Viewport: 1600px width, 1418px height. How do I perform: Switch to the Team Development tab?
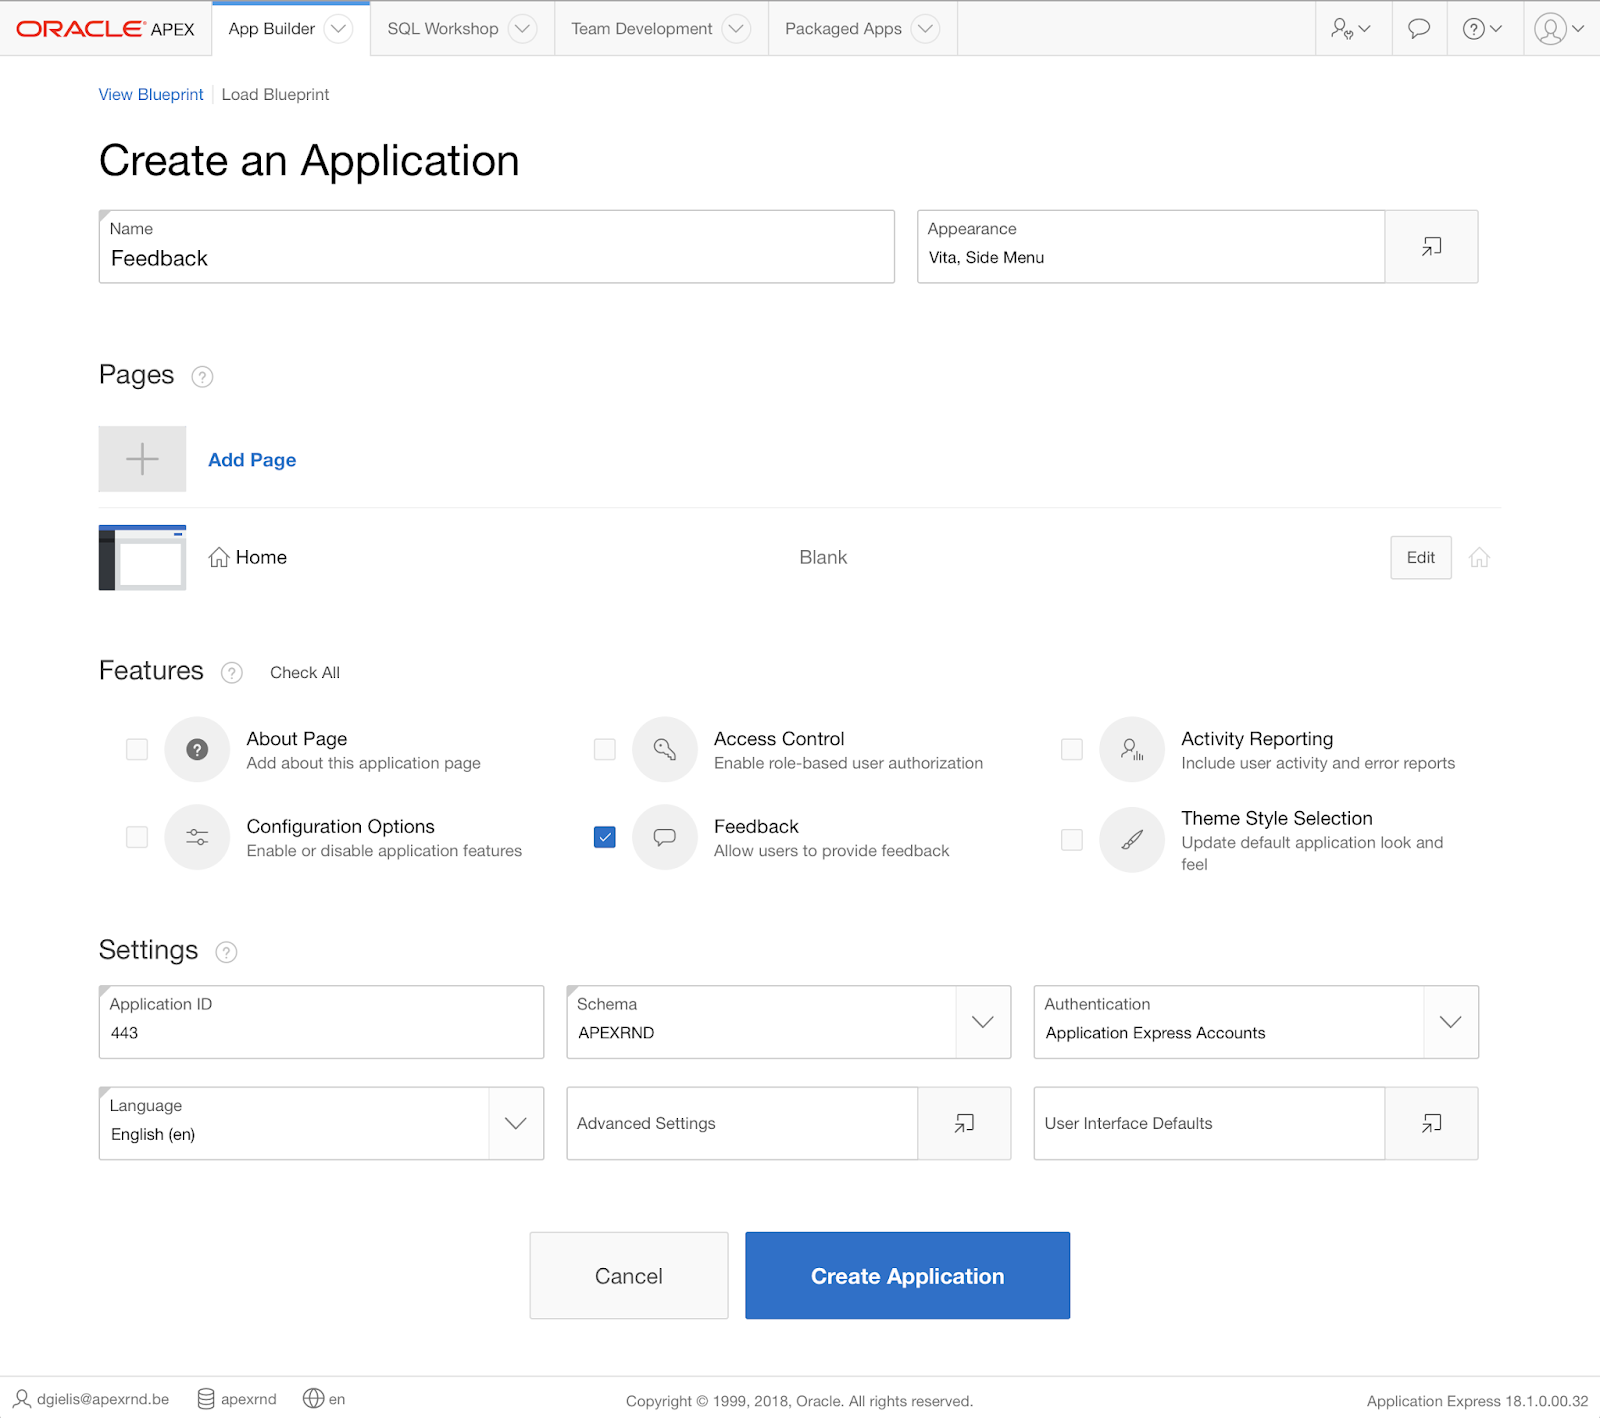642,29
